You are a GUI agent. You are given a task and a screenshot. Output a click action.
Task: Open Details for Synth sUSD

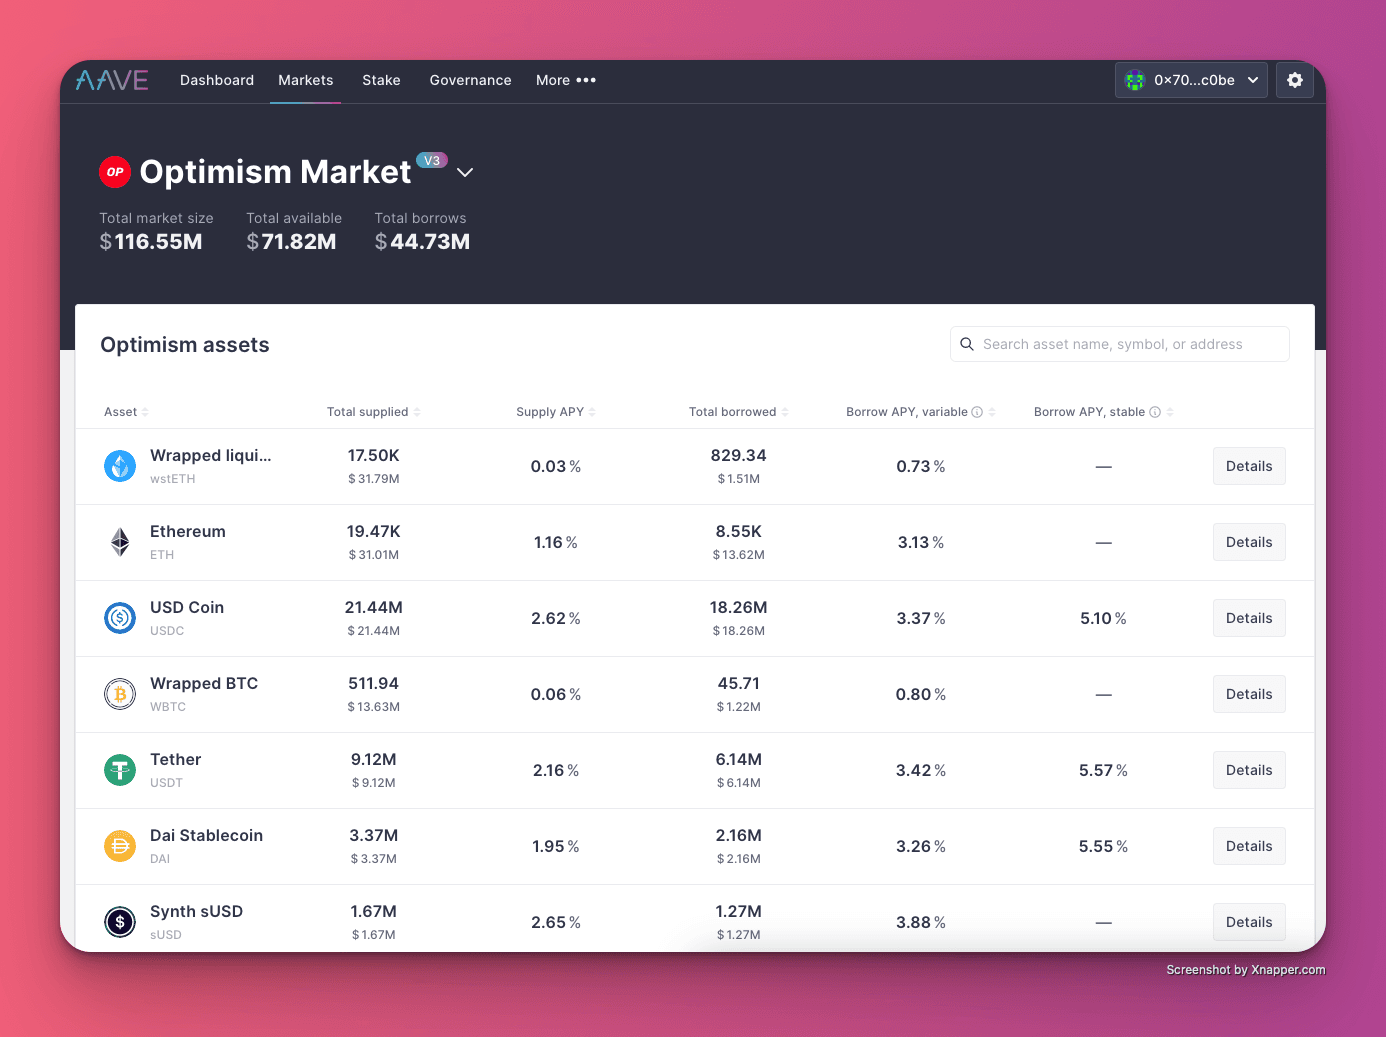(x=1249, y=922)
